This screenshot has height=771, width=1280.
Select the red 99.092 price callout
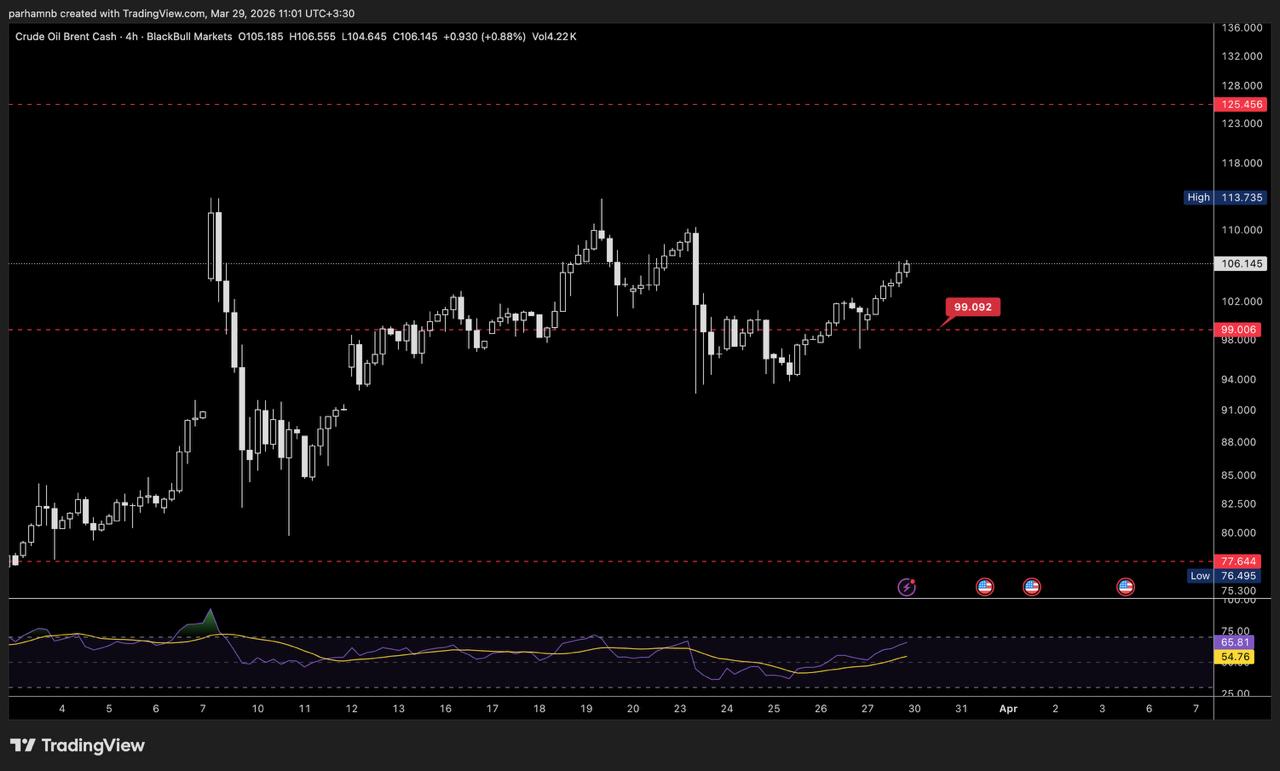point(972,307)
